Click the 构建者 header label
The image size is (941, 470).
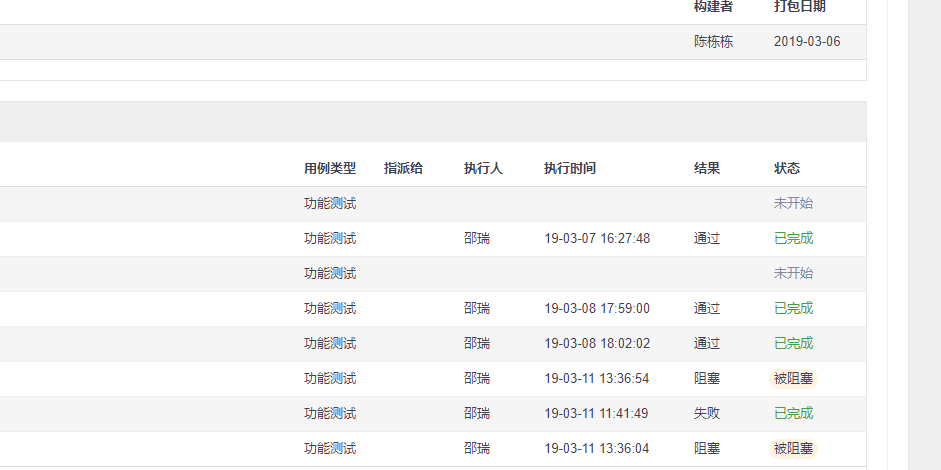[x=713, y=7]
